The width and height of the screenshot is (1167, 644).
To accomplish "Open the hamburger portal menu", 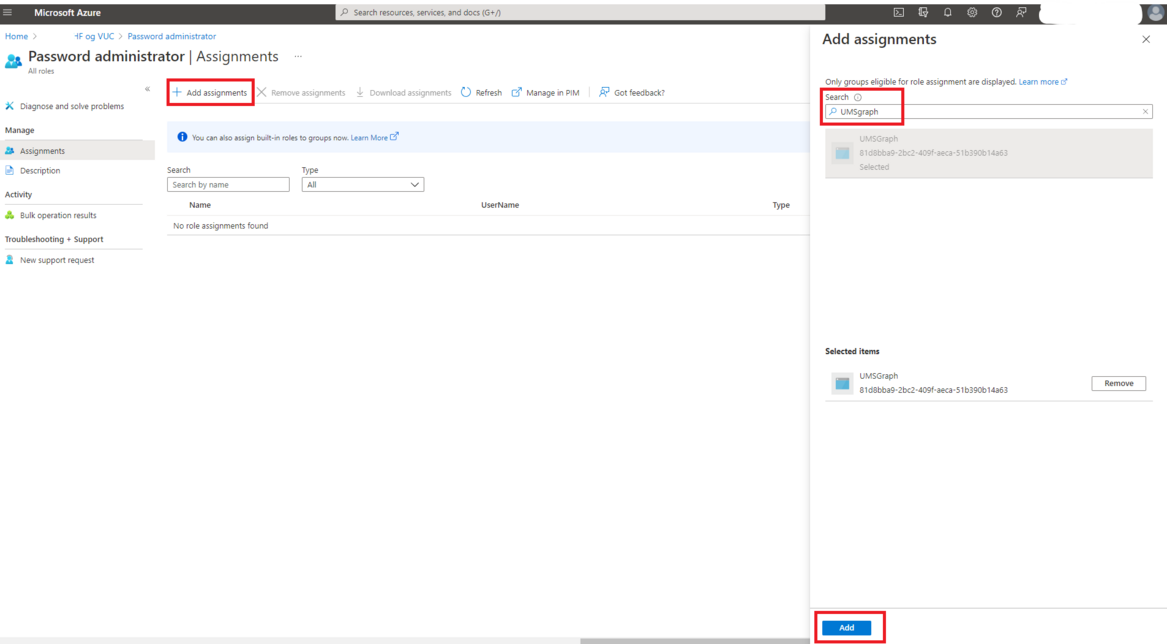I will (8, 12).
